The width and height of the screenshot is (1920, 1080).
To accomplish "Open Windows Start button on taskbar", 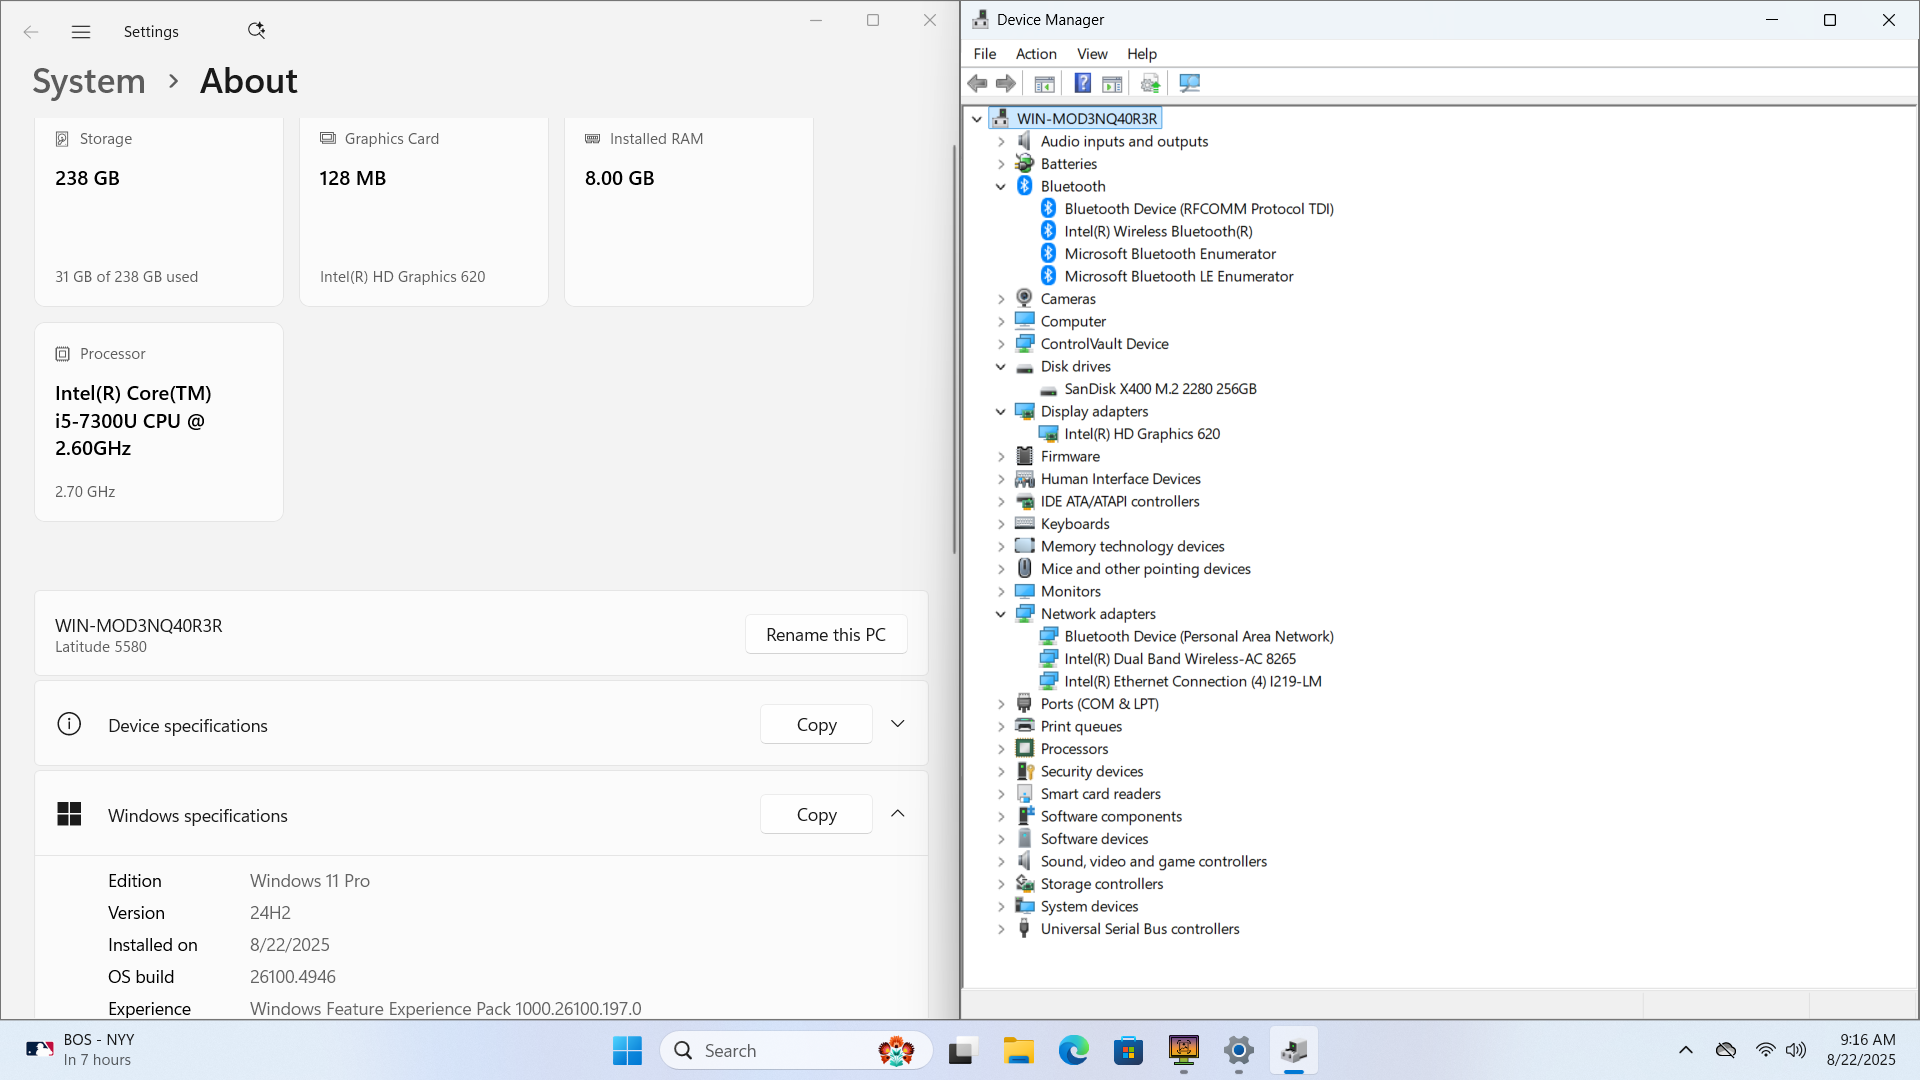I will pos(627,1050).
